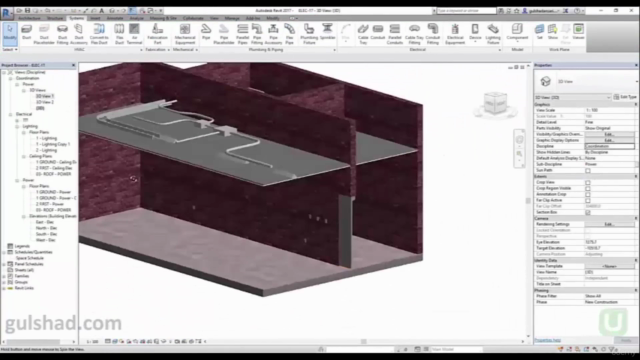The height and width of the screenshot is (360, 640).
Task: Select the Pipe Fitting tool
Action: (257, 33)
